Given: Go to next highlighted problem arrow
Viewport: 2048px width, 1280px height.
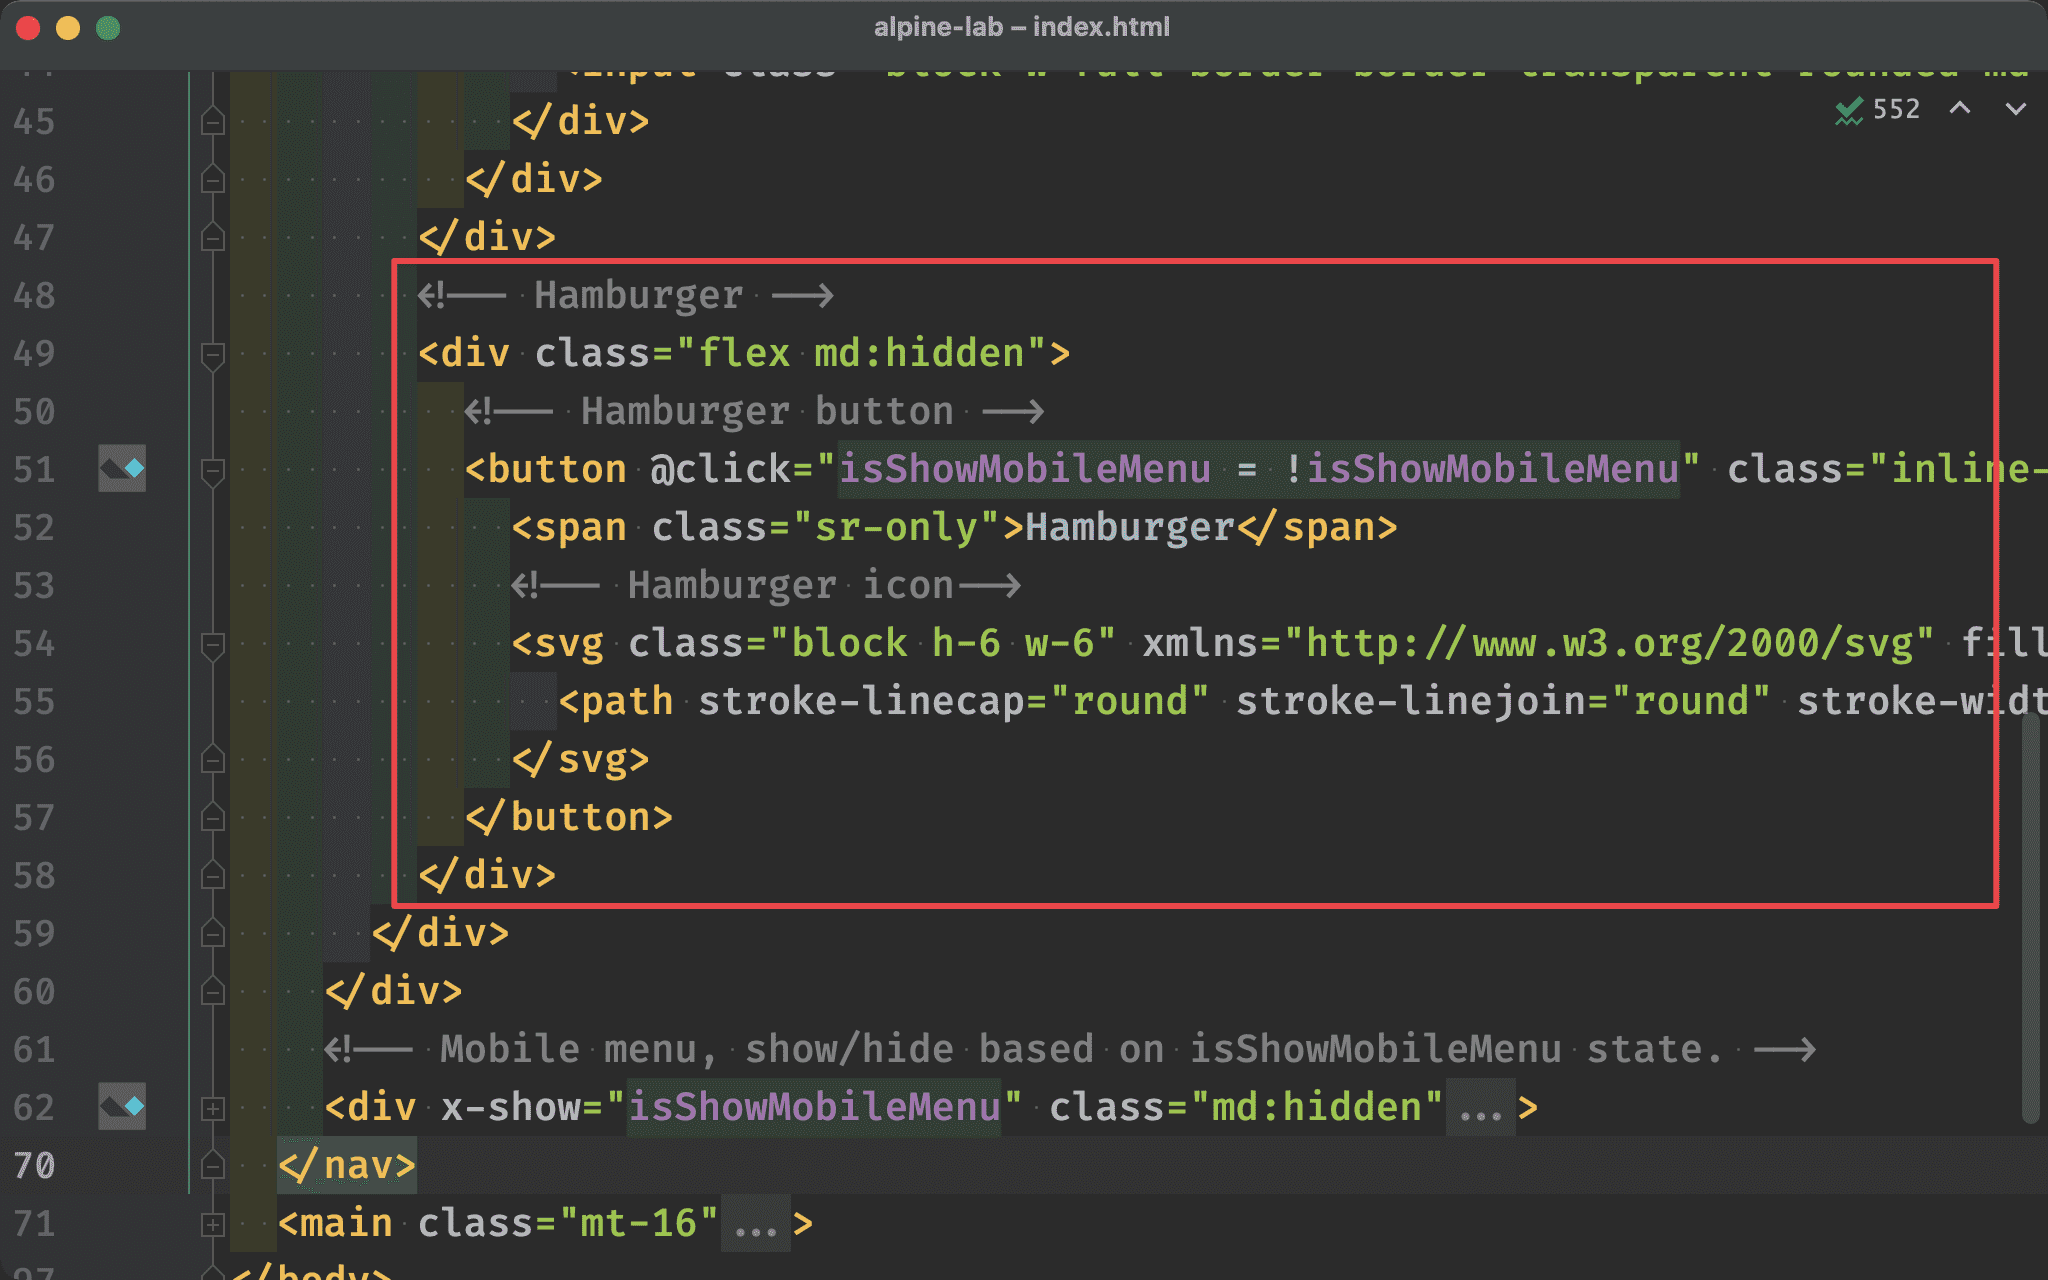Looking at the screenshot, I should pos(2016,108).
